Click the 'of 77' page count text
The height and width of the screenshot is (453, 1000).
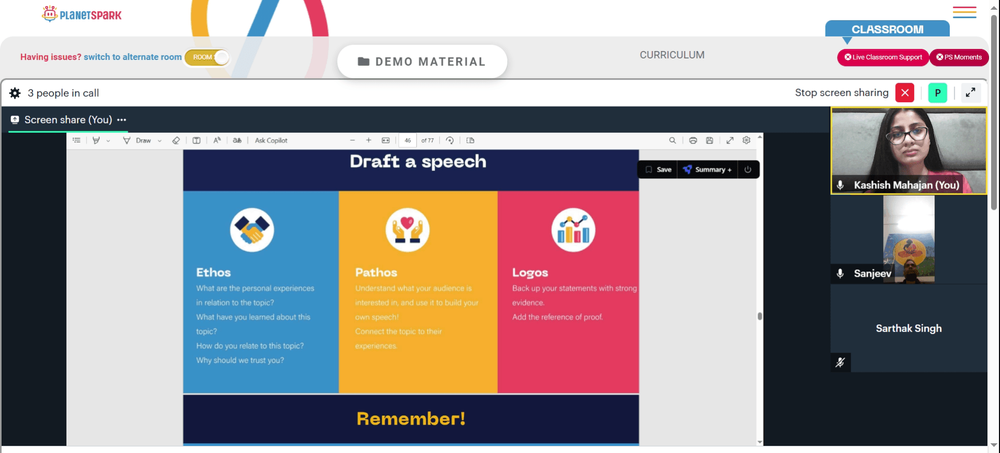point(427,140)
